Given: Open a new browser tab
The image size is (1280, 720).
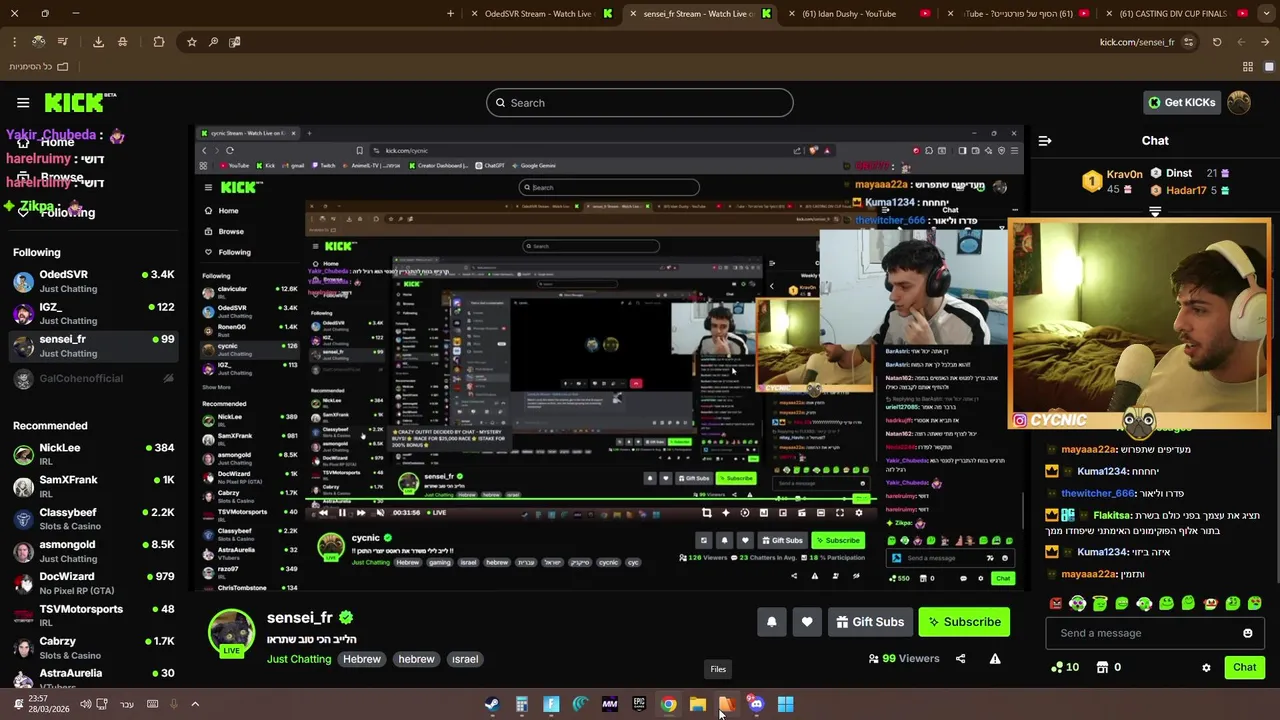Looking at the screenshot, I should click(x=450, y=14).
